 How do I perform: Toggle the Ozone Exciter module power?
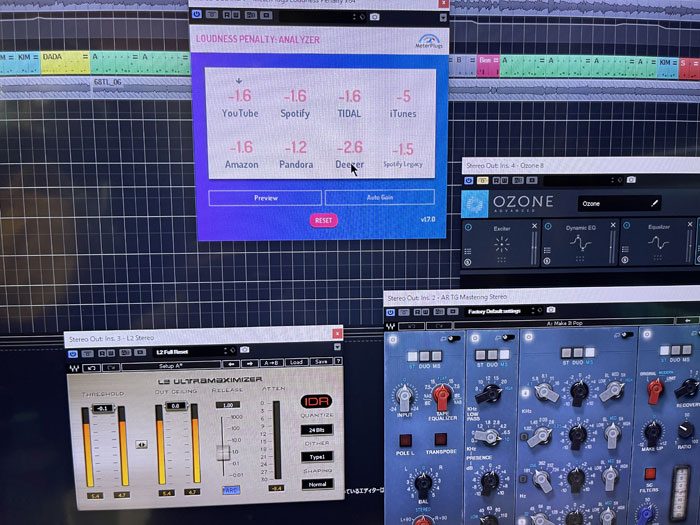pyautogui.click(x=468, y=227)
